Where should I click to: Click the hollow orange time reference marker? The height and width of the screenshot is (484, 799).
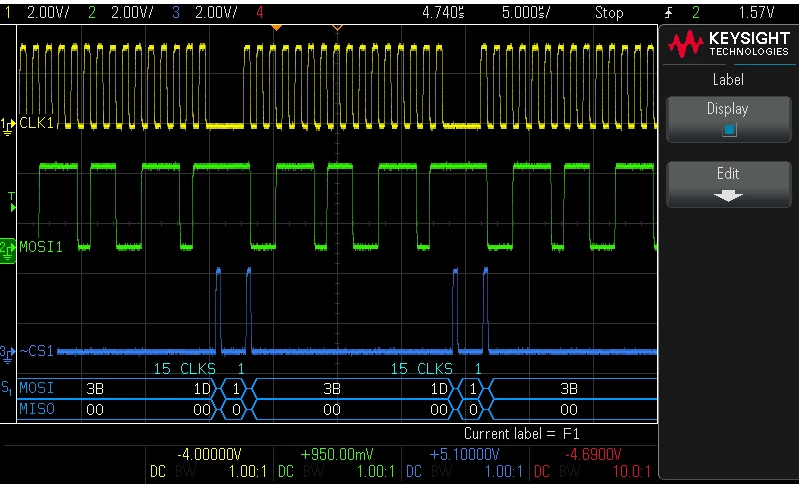[x=337, y=28]
